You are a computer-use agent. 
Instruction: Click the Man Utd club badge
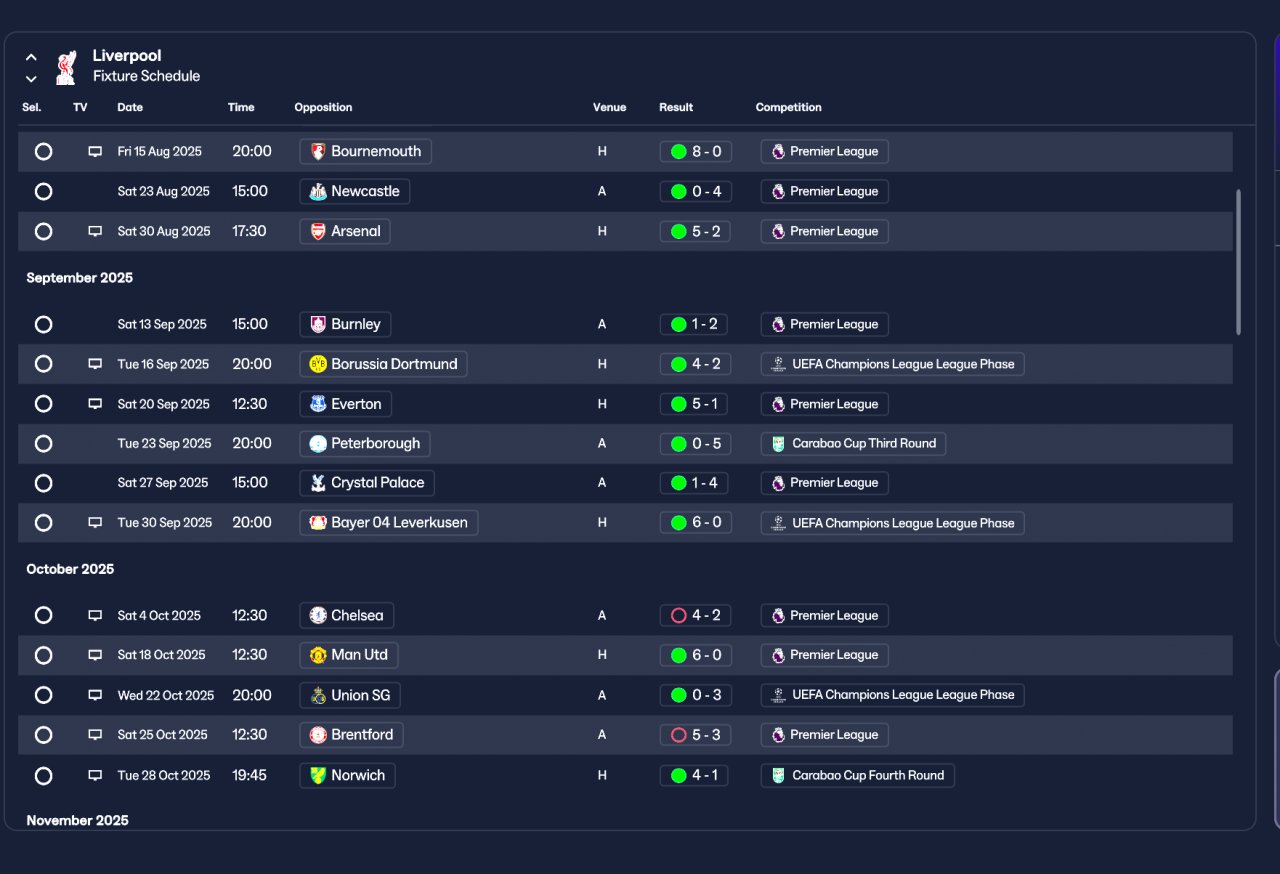(318, 655)
